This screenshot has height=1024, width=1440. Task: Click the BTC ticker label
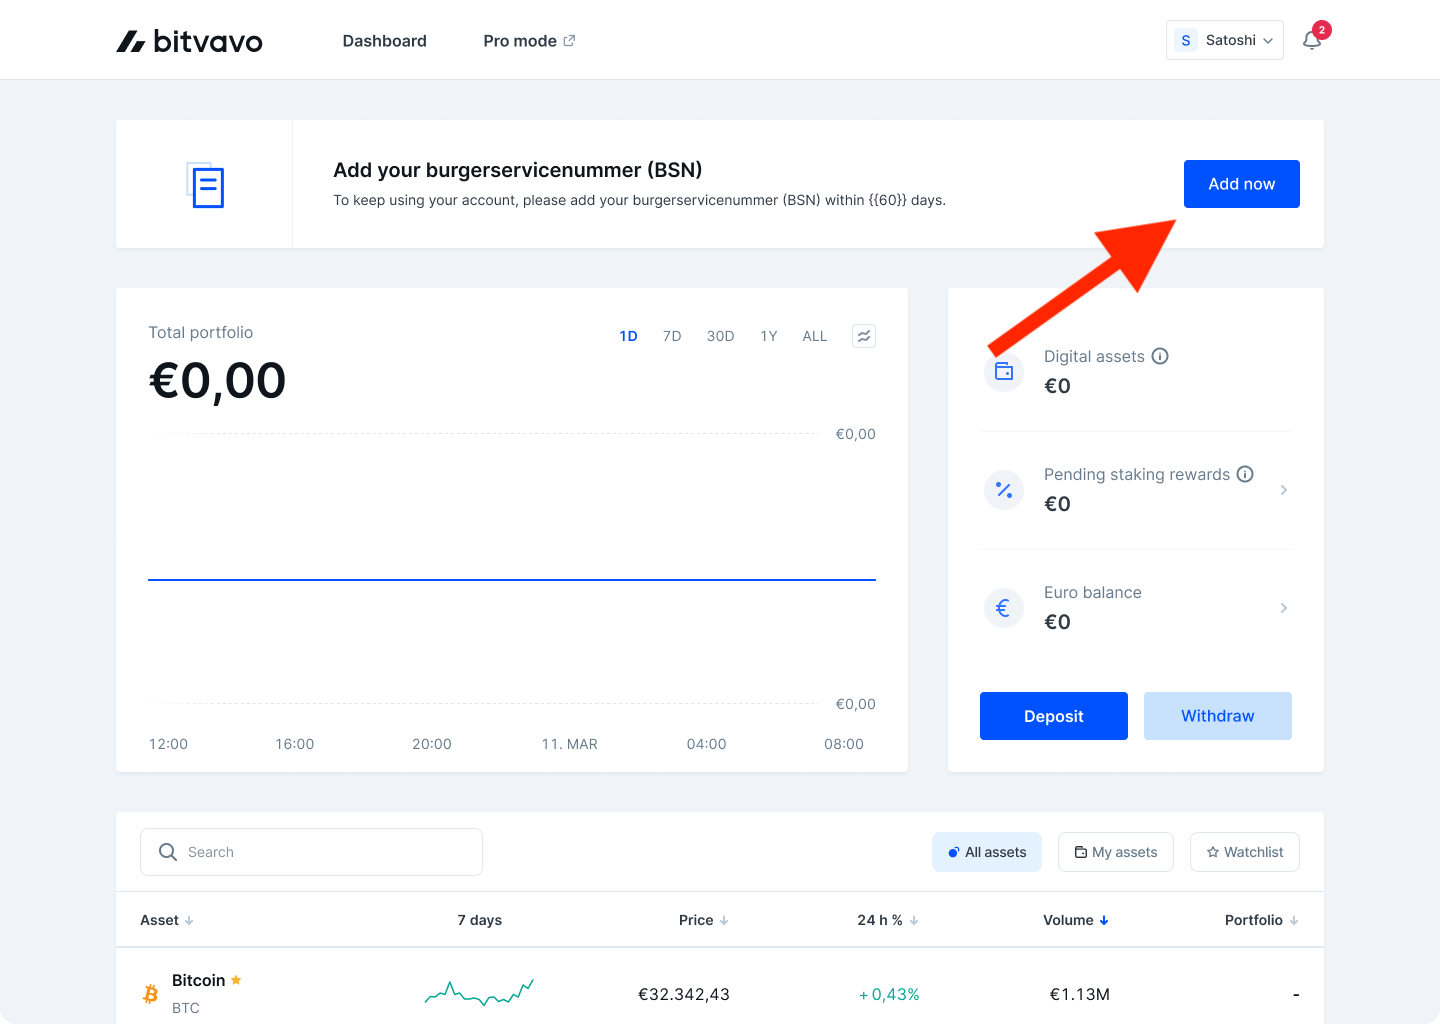coord(186,1008)
